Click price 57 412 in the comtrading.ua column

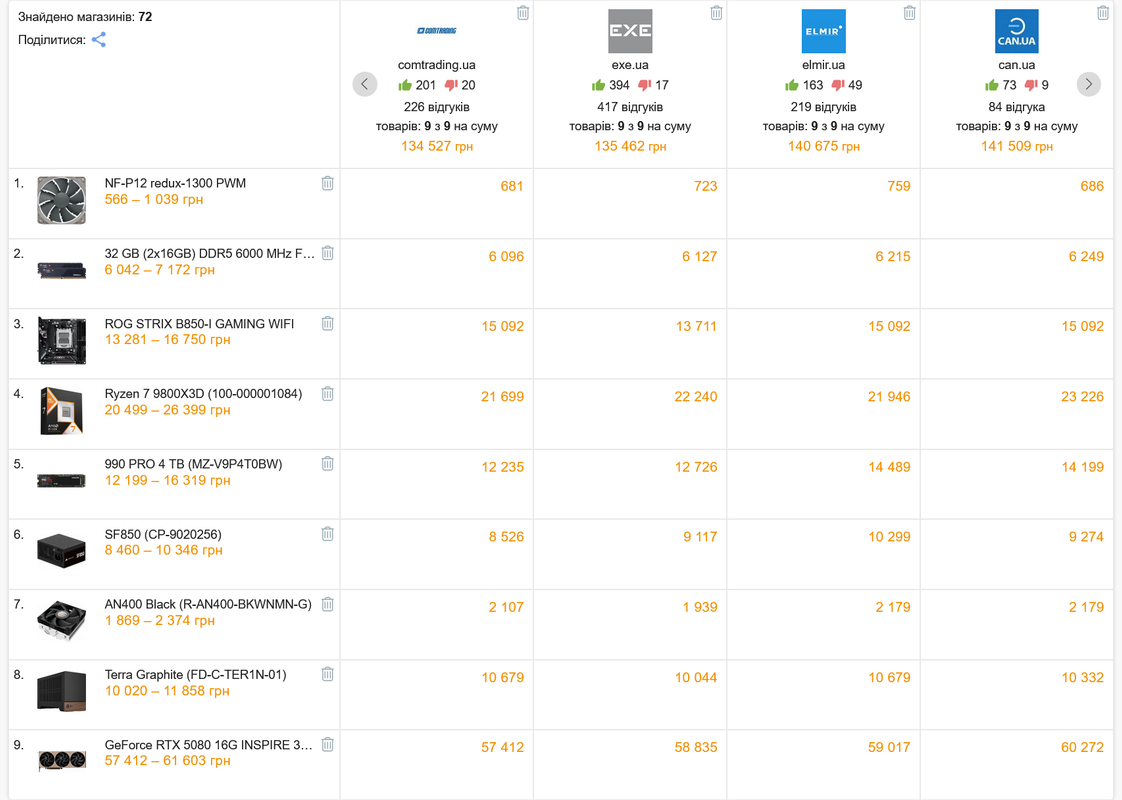pos(502,748)
